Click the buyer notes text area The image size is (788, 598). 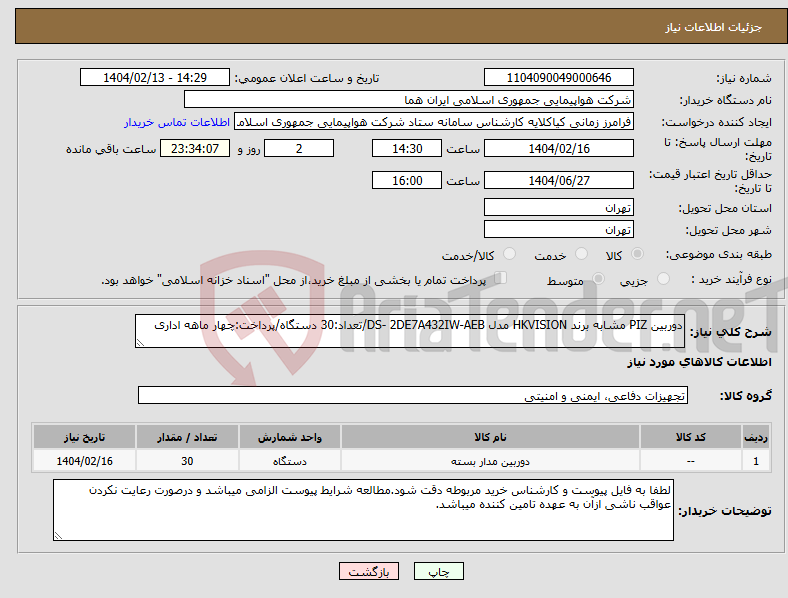[363, 510]
